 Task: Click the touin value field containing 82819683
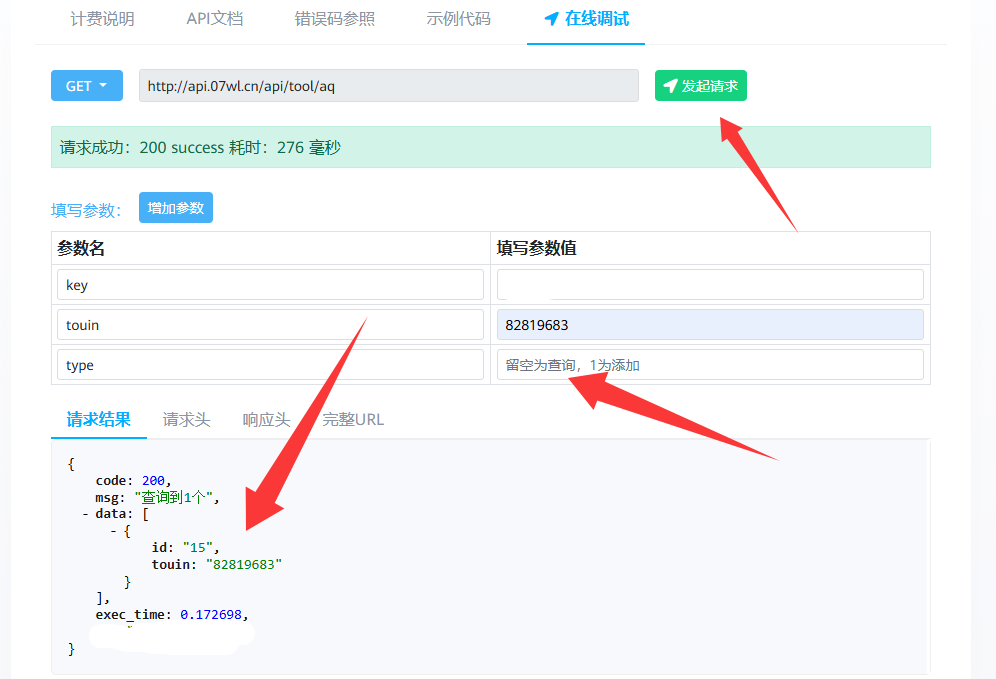point(709,325)
